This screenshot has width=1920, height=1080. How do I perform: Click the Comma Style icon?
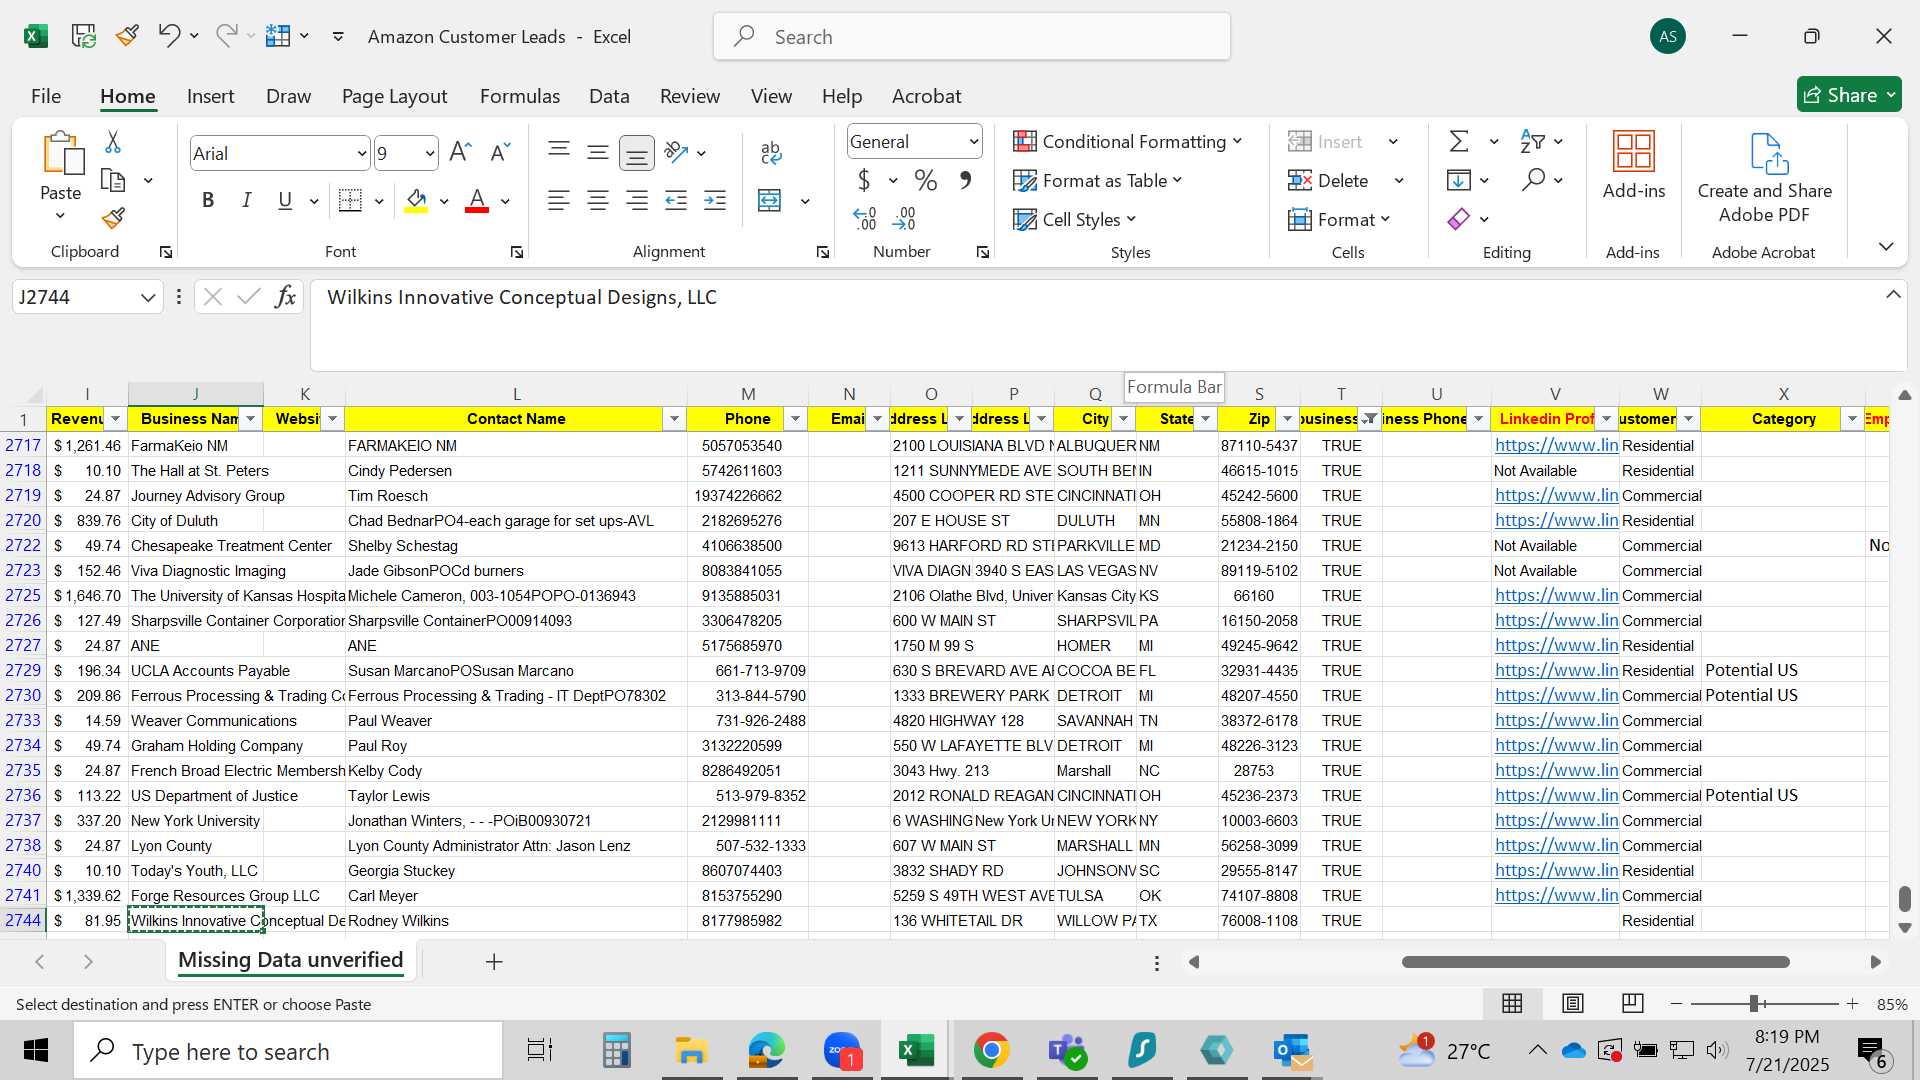click(965, 181)
